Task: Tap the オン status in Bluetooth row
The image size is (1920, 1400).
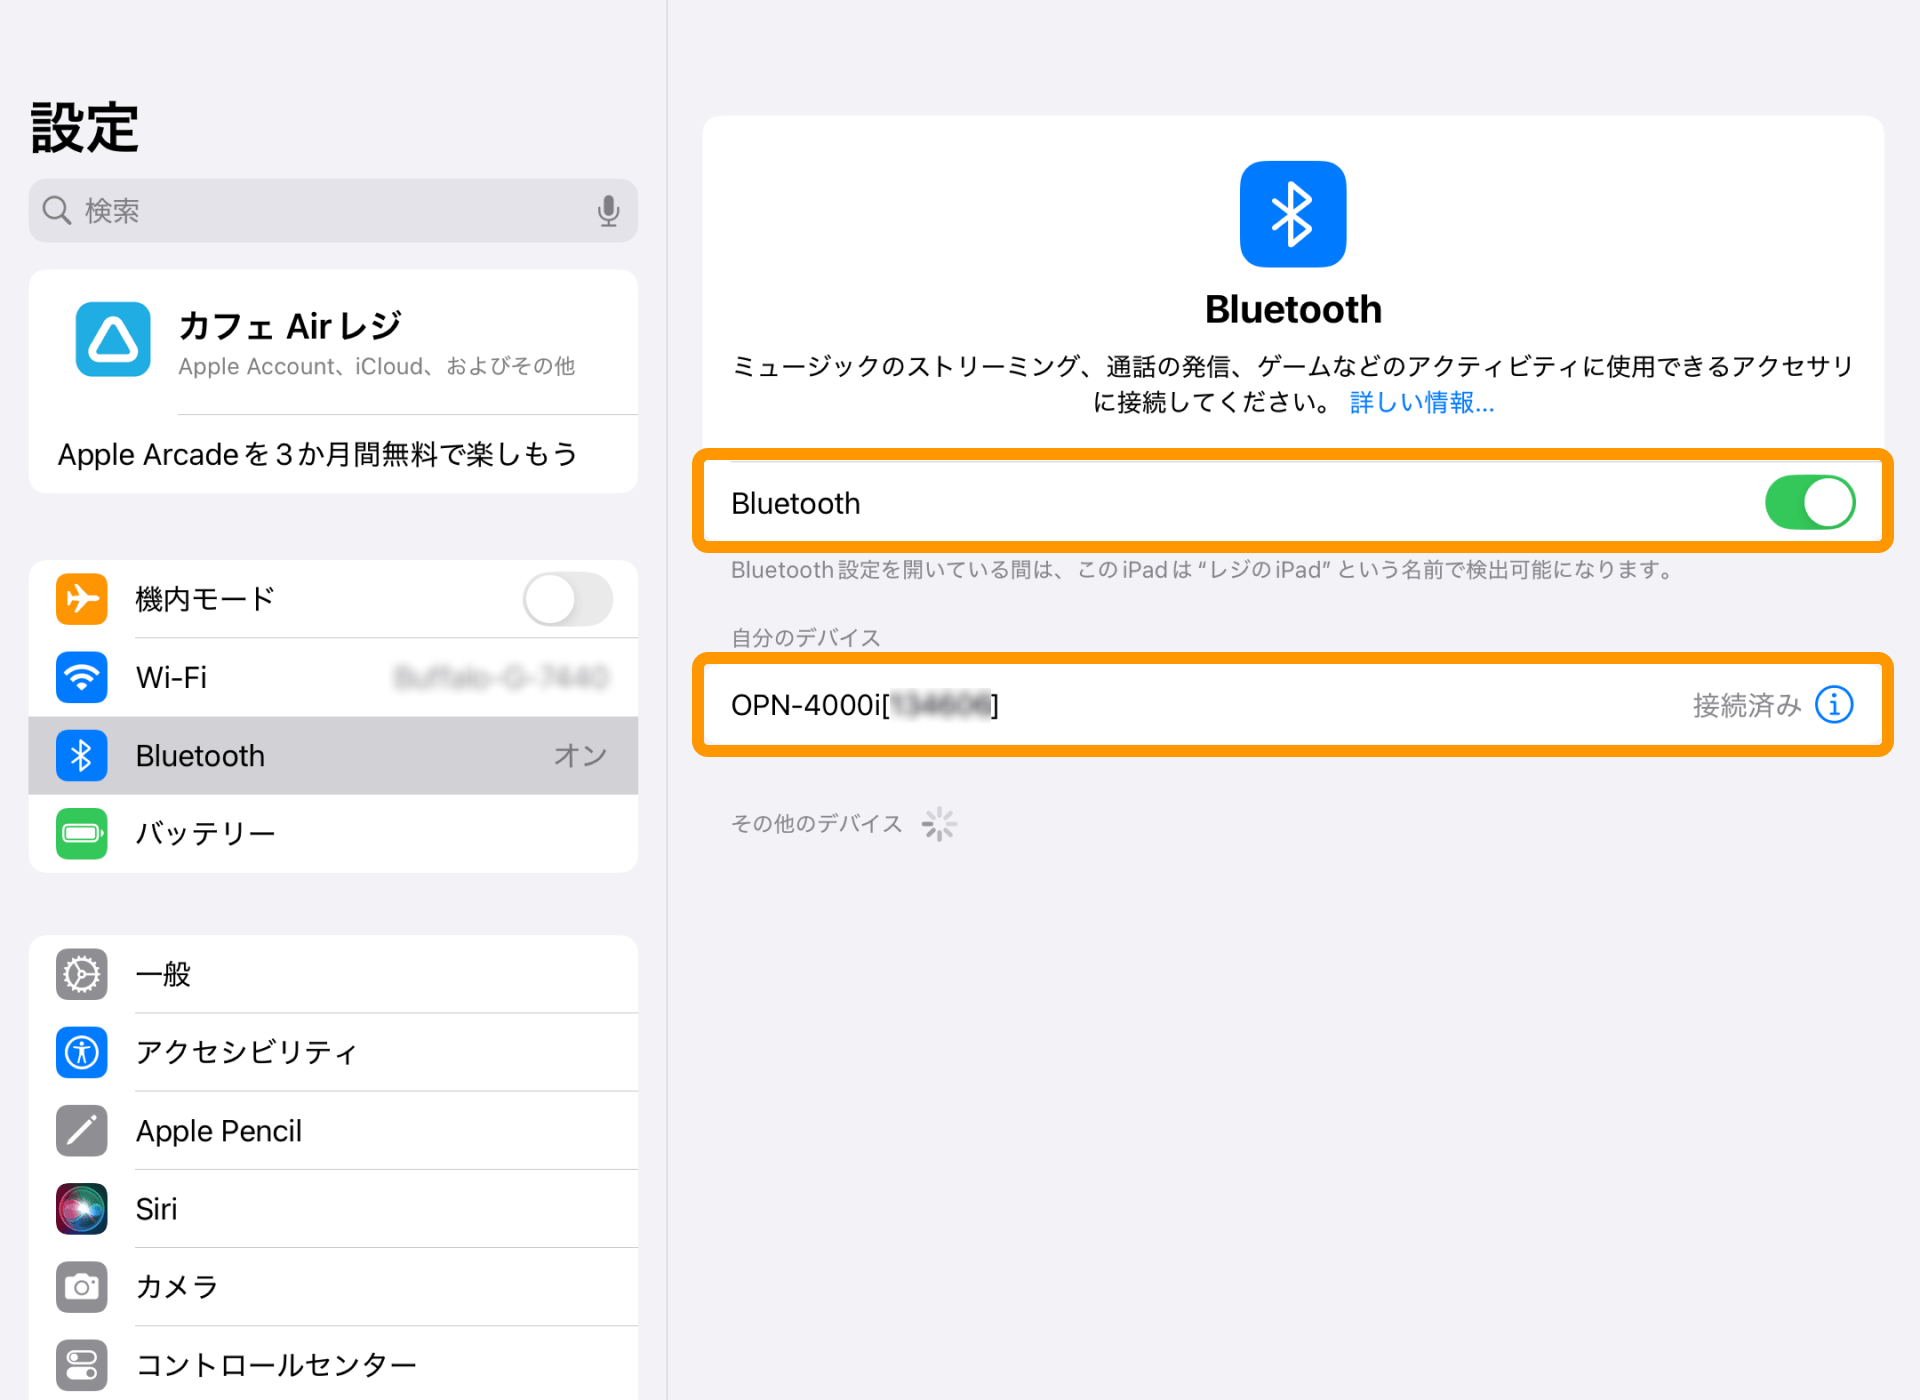Action: tap(581, 755)
